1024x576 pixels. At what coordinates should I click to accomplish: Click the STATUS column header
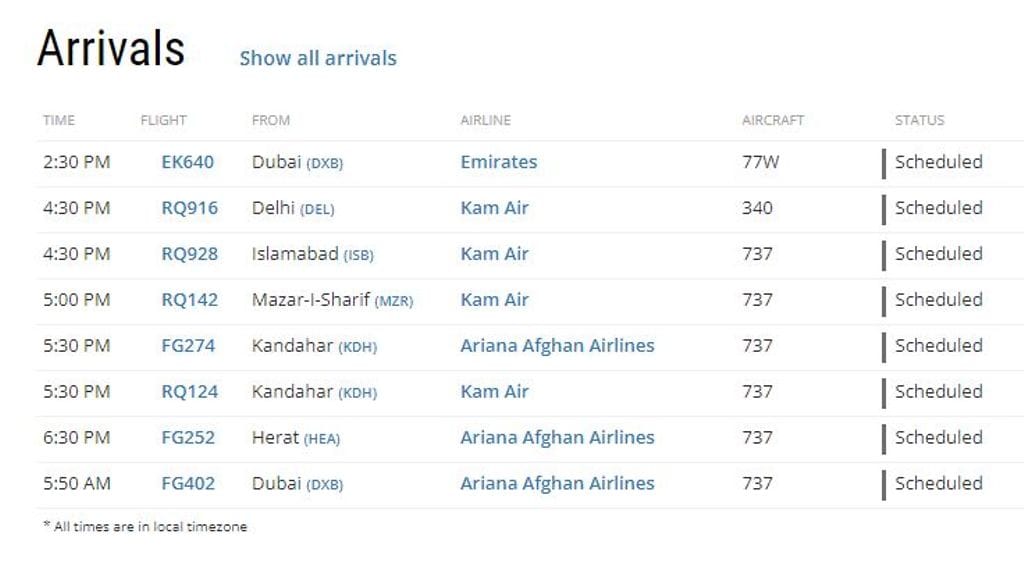(918, 120)
